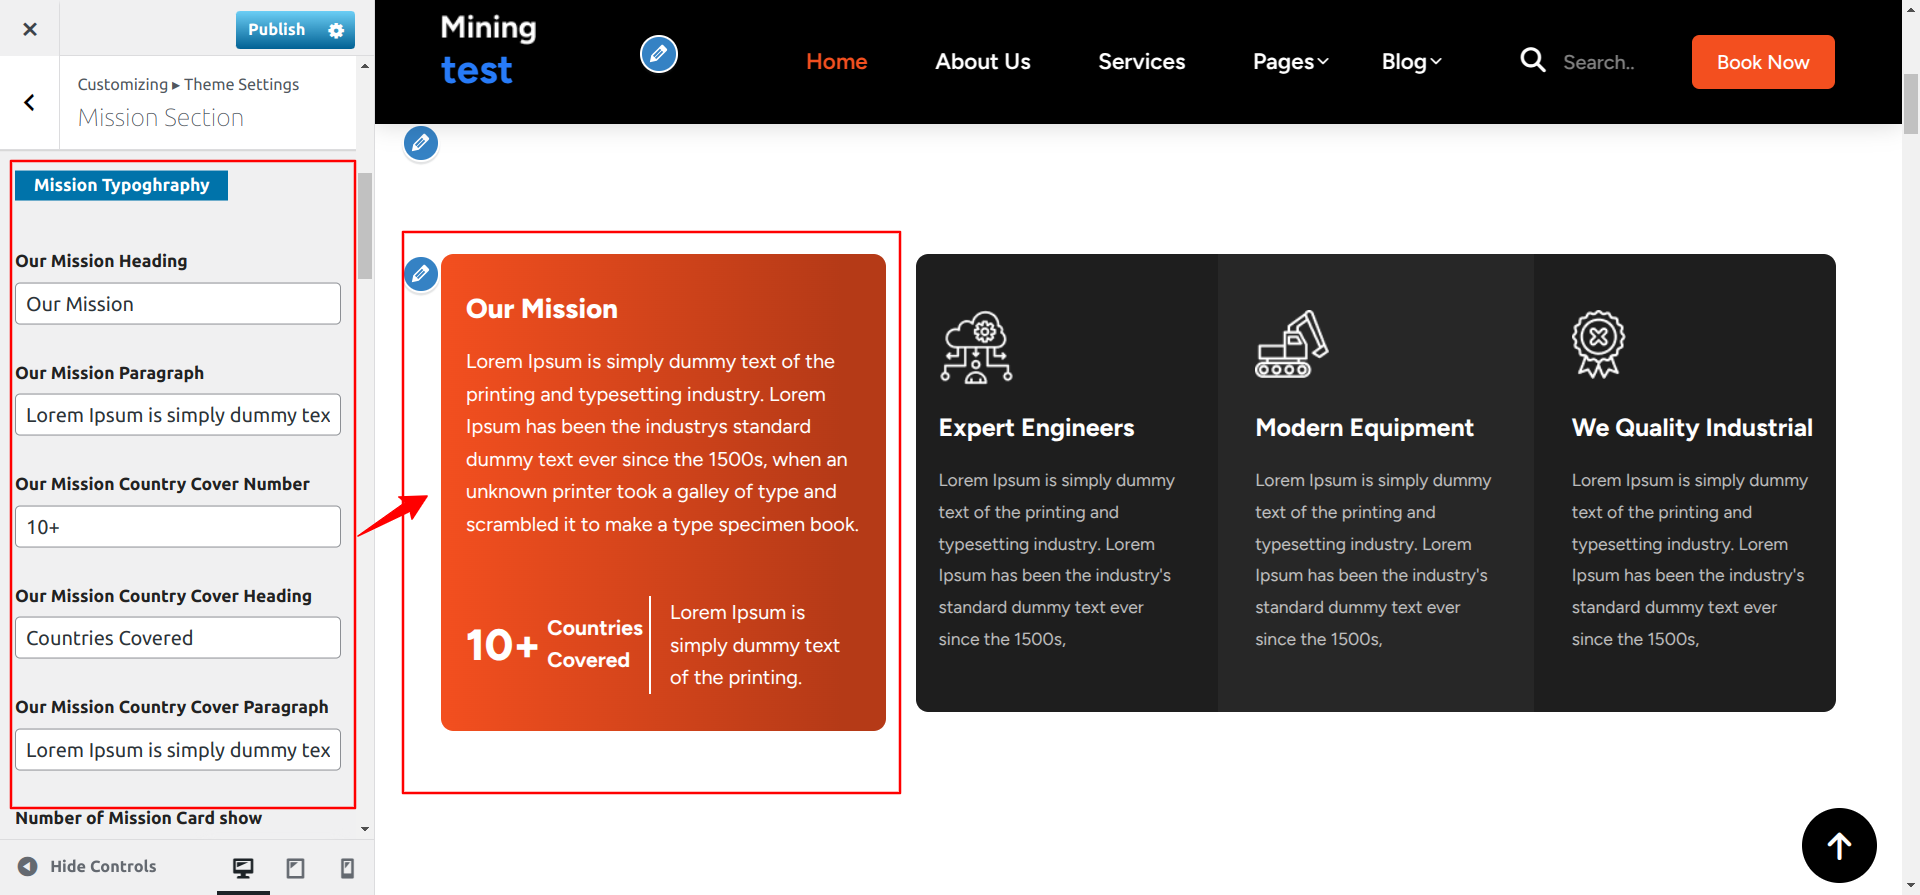Open Publish settings gear icon
Screen dimensions: 1920x895
(x=336, y=30)
